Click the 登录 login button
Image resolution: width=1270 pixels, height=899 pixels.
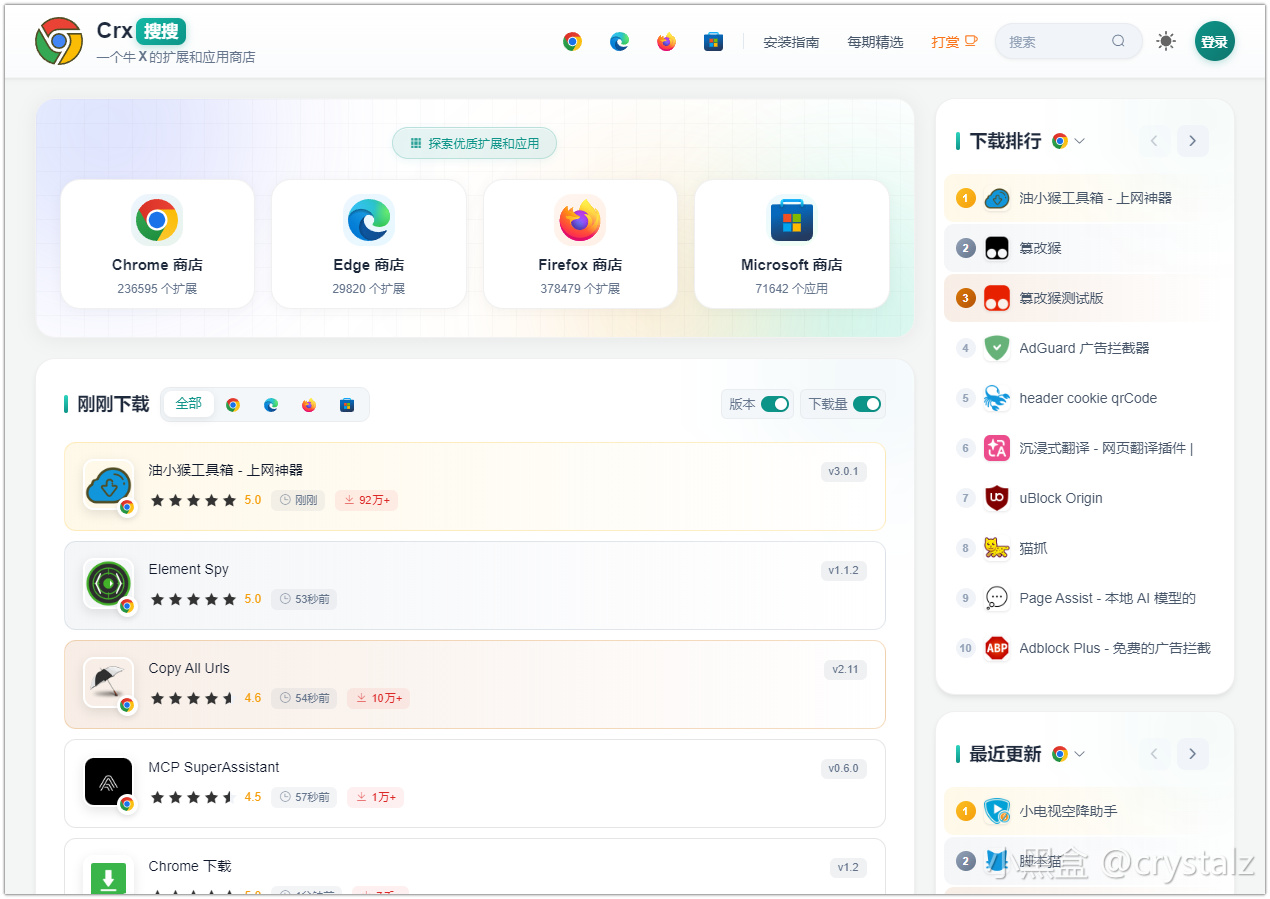tap(1215, 42)
